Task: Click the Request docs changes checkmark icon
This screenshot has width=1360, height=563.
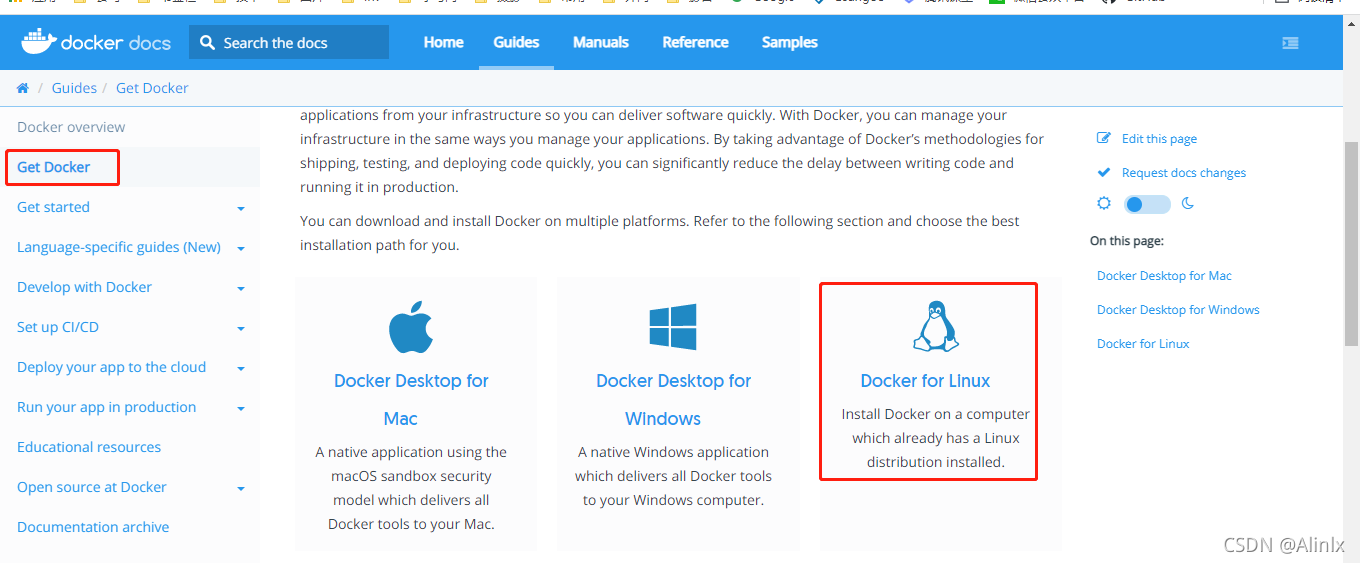Action: tap(1104, 172)
